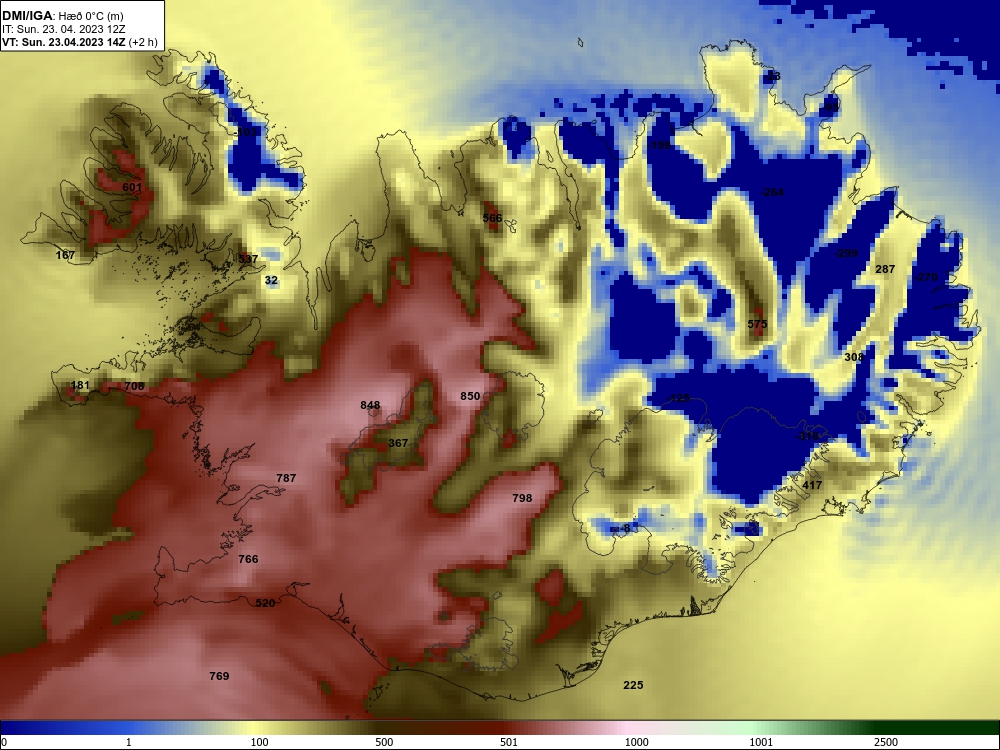Click the legend label 1001
Screen dimensions: 1000x750
761,742
